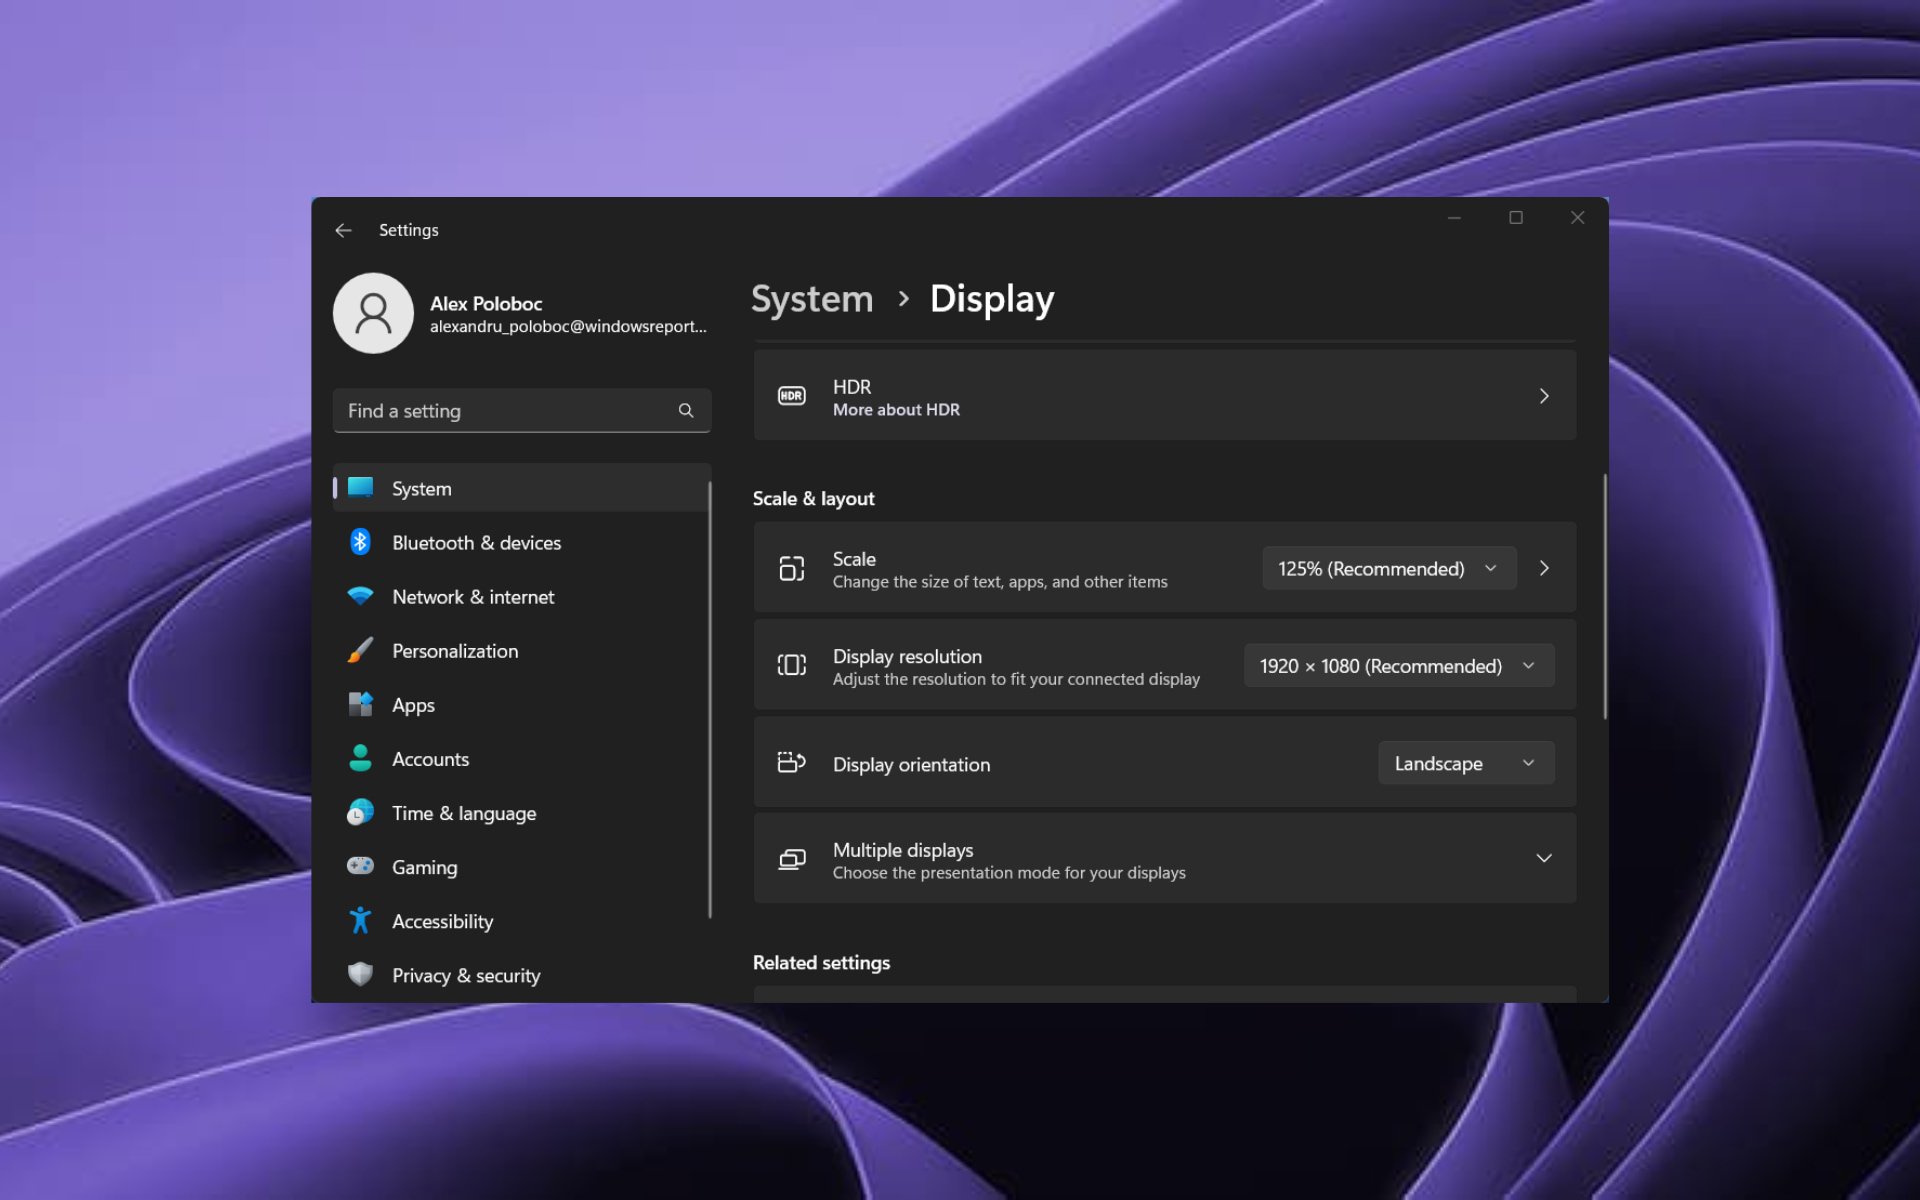Click the System navigation icon
Screen dimensions: 1920x1200
362,487
